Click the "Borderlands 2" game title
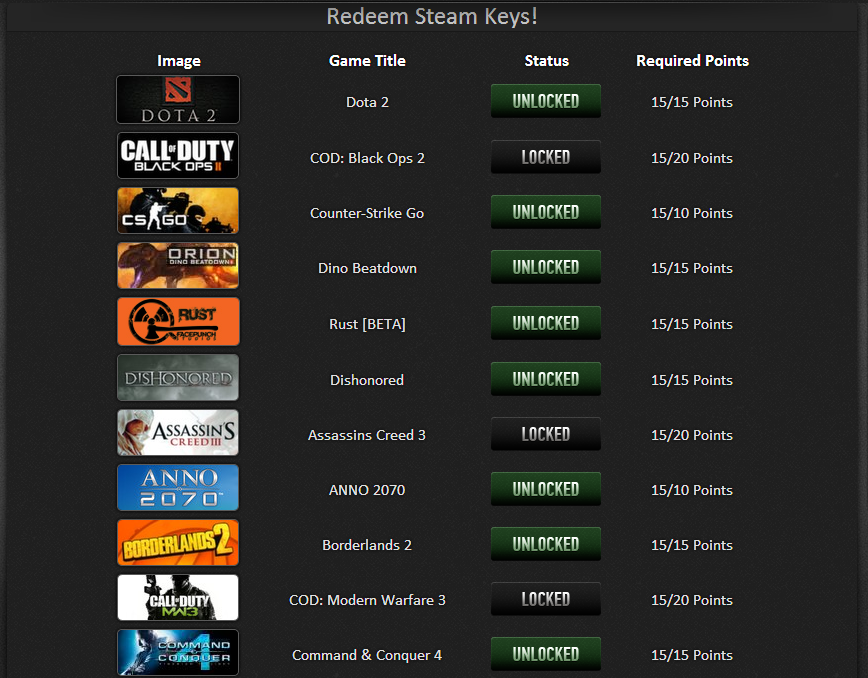The image size is (868, 678). (367, 545)
